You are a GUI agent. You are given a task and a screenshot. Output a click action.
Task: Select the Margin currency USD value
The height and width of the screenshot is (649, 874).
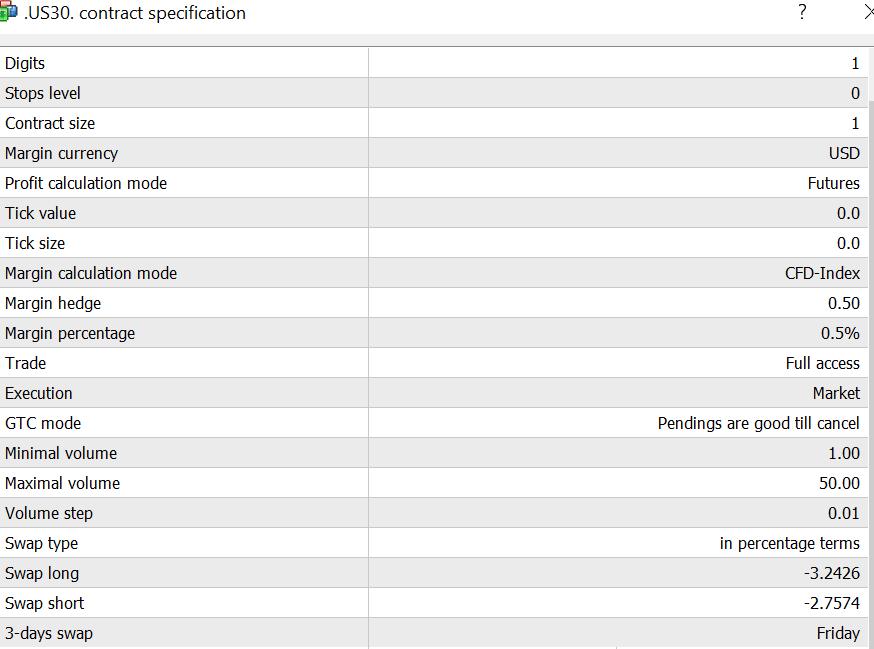pos(844,153)
